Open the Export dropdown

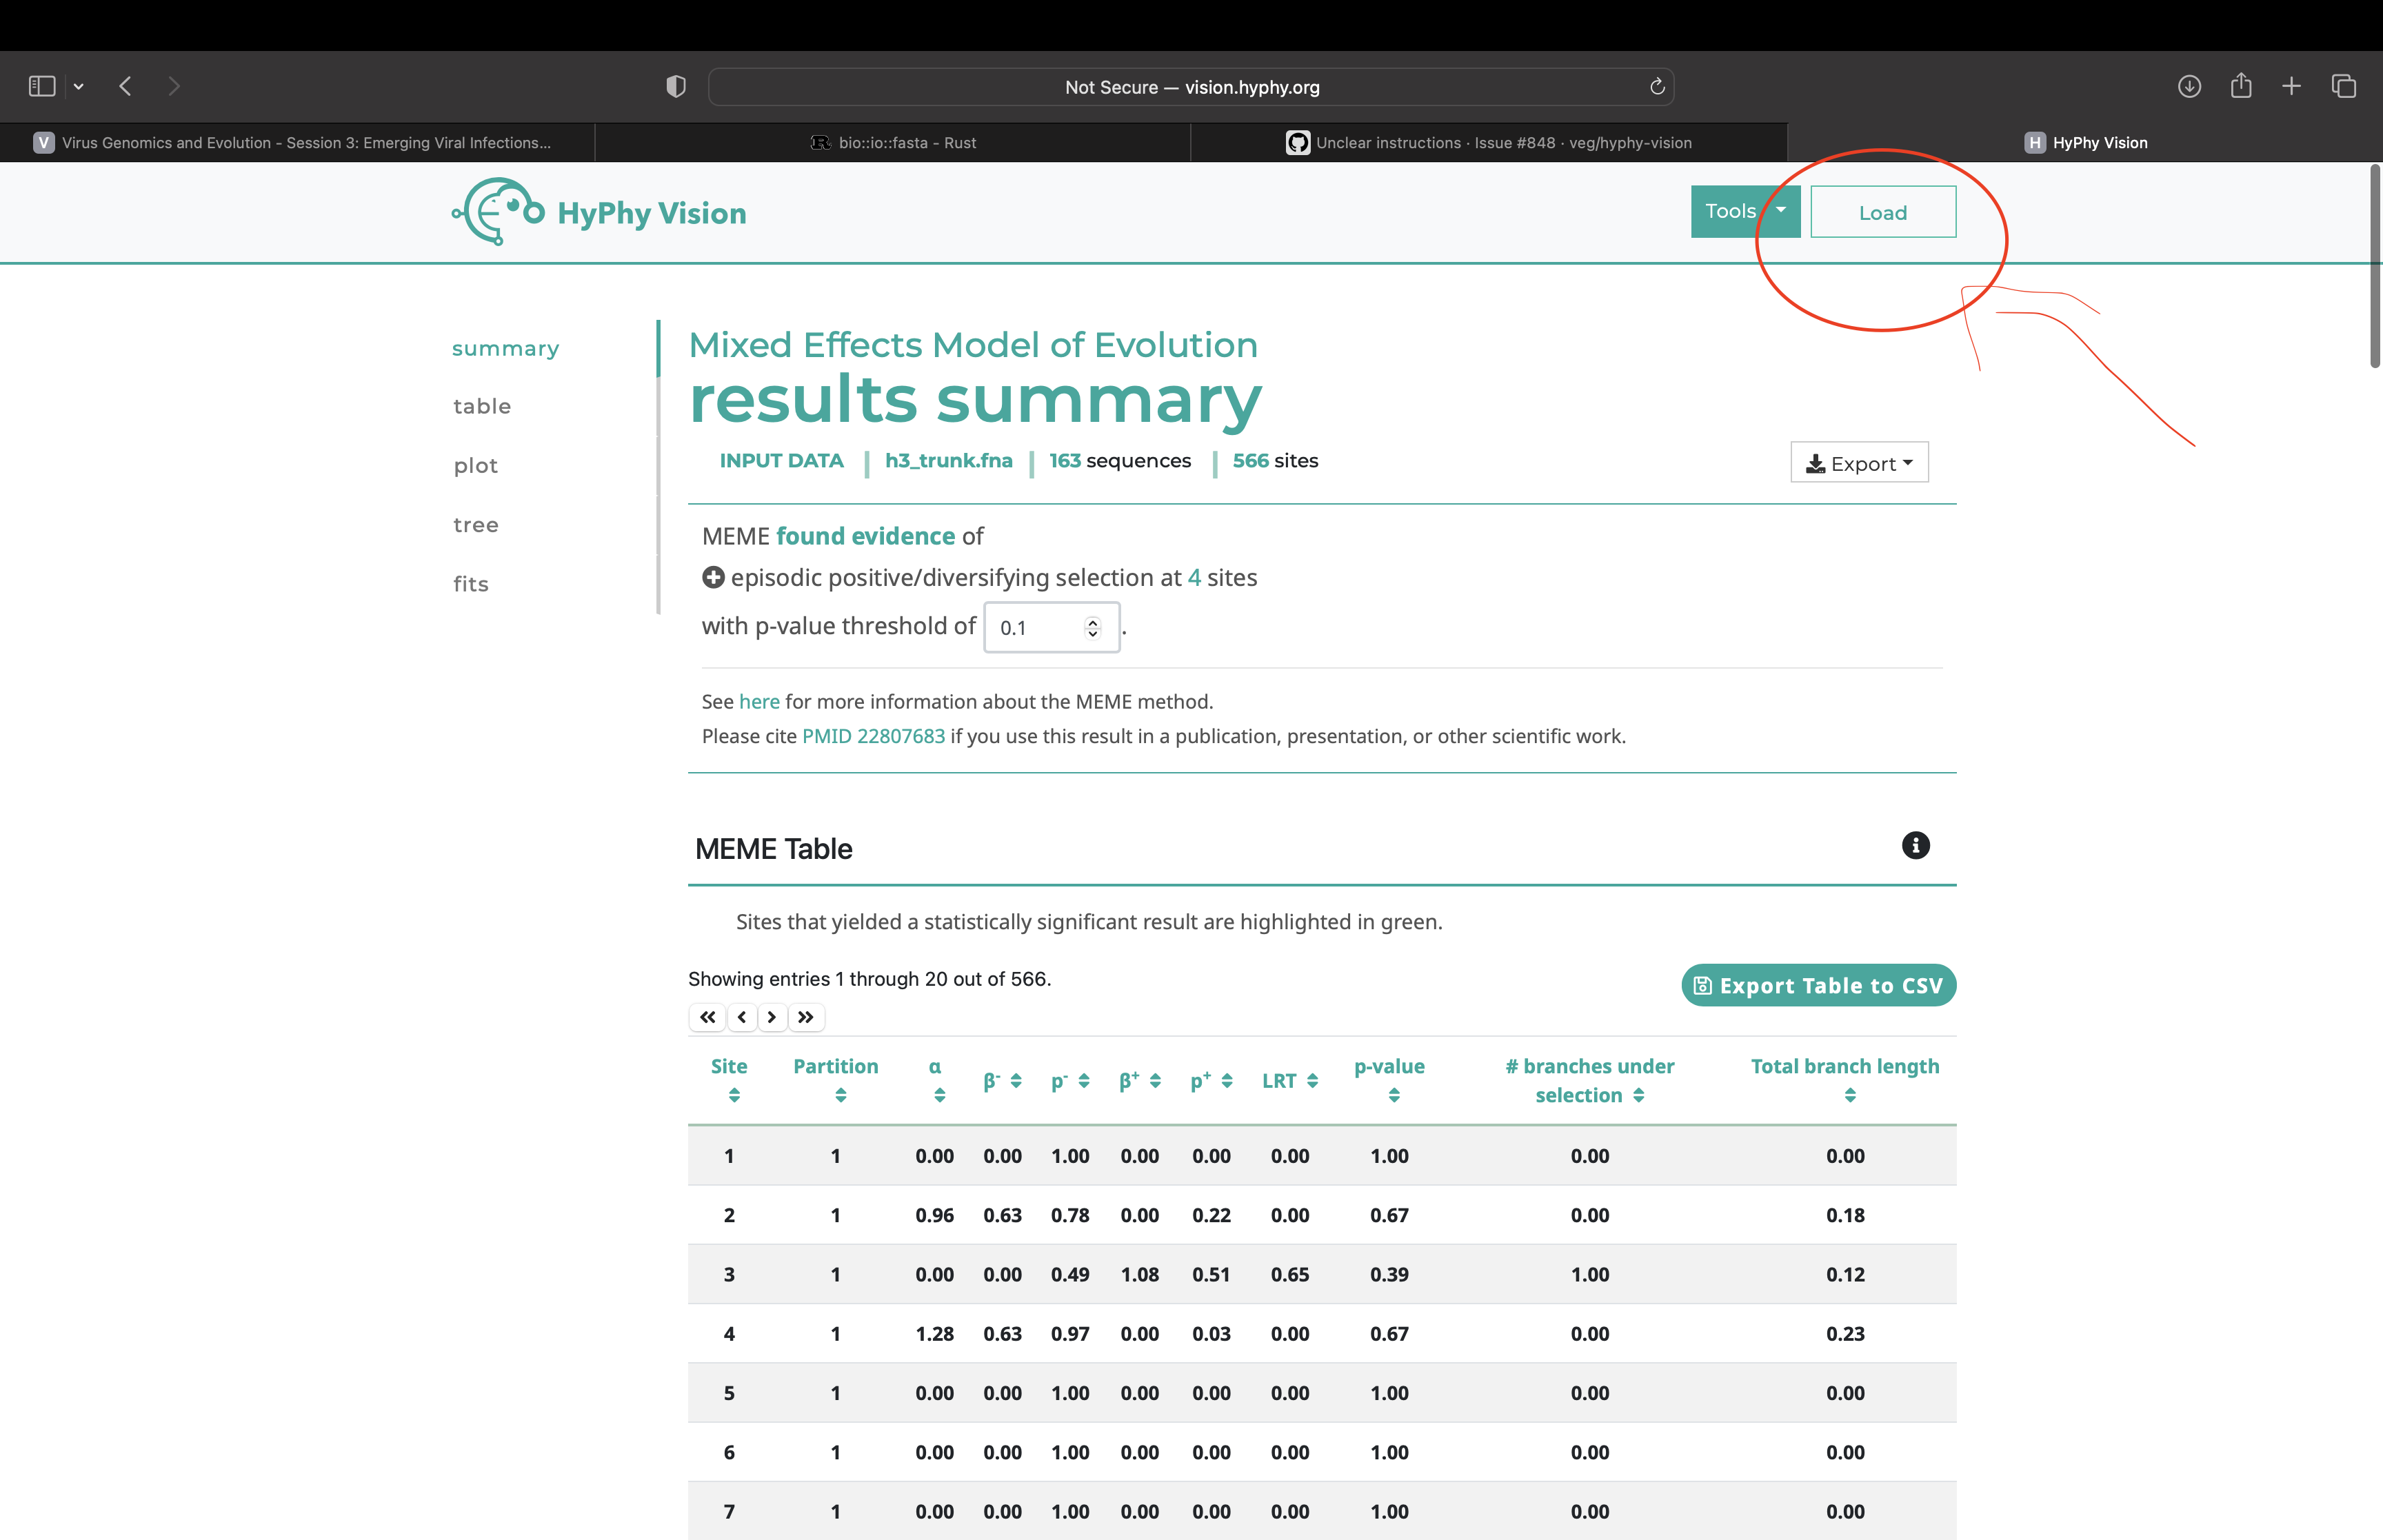1858,462
